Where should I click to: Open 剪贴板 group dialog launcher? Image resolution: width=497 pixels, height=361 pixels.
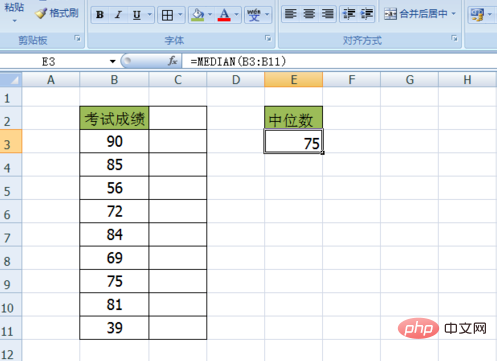(x=77, y=39)
